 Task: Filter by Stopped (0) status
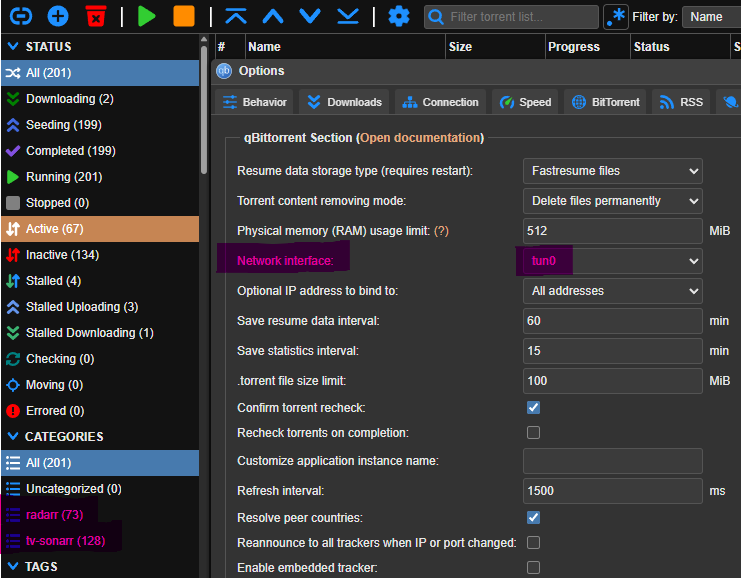pyautogui.click(x=100, y=203)
